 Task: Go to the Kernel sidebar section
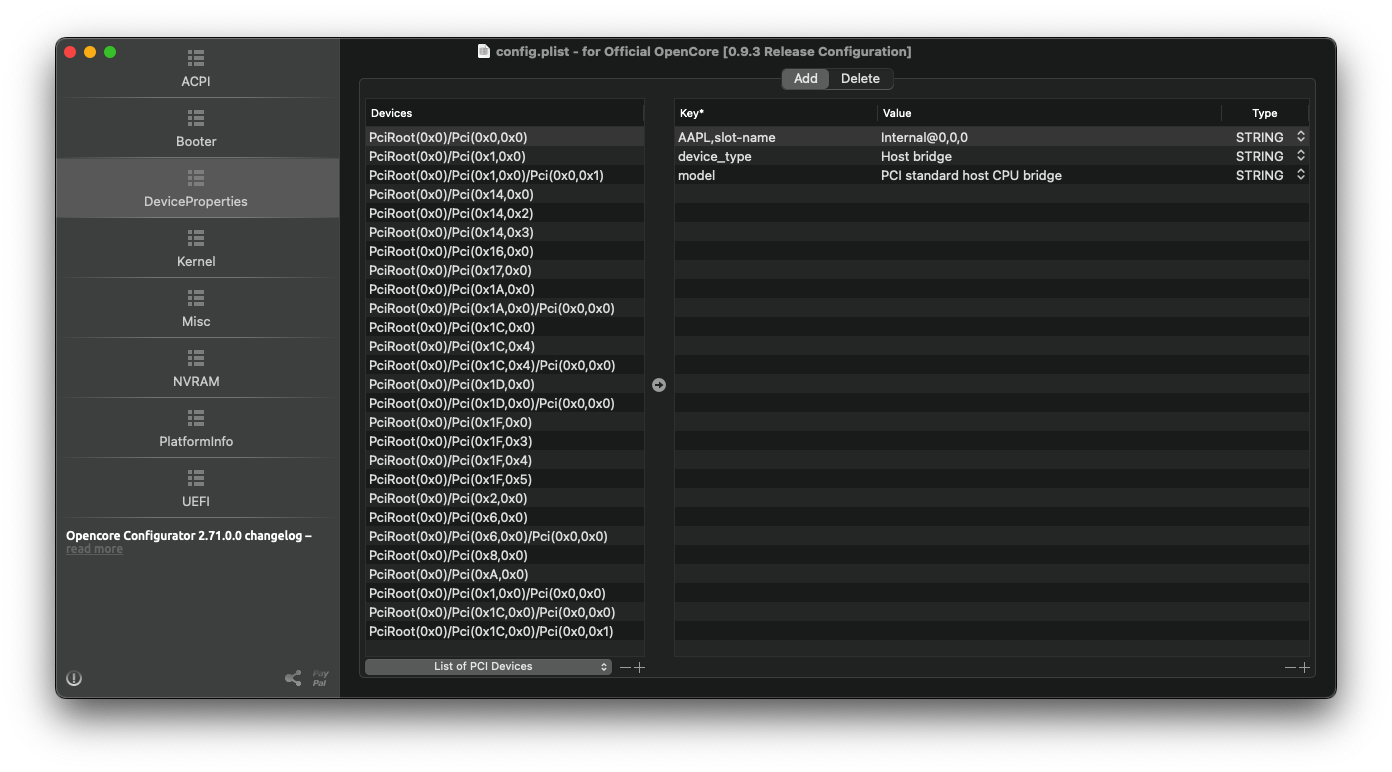pos(196,248)
